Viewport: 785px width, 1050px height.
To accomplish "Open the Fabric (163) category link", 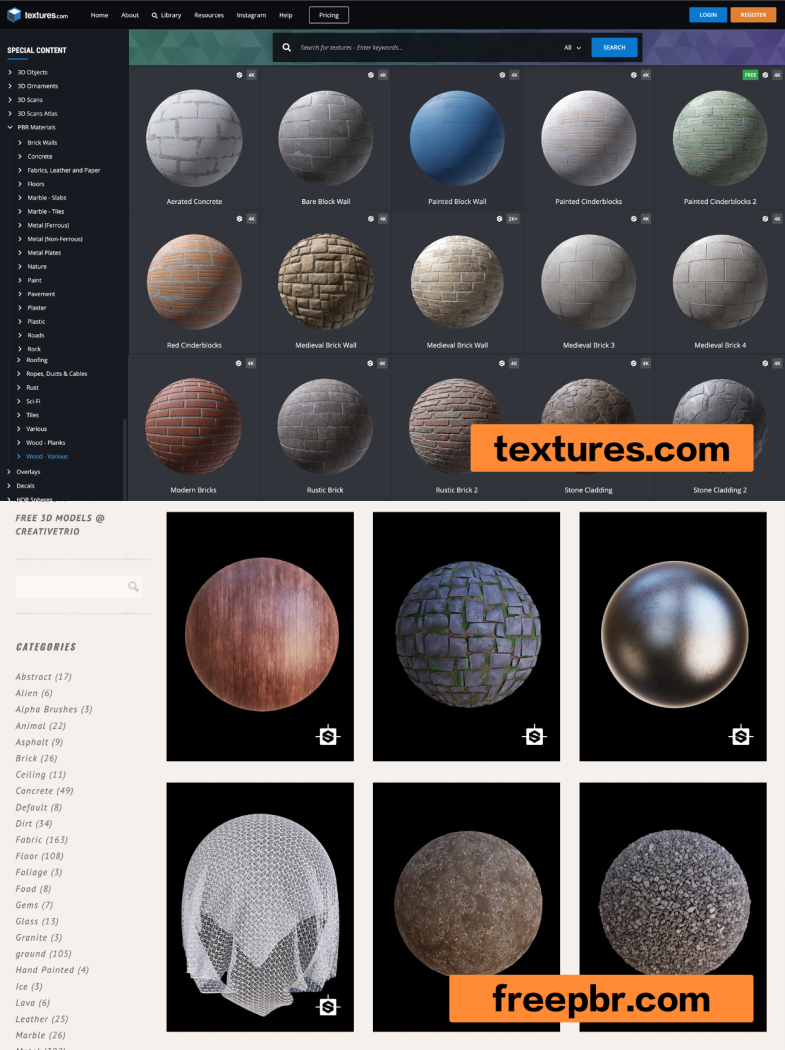I will pyautogui.click(x=42, y=840).
